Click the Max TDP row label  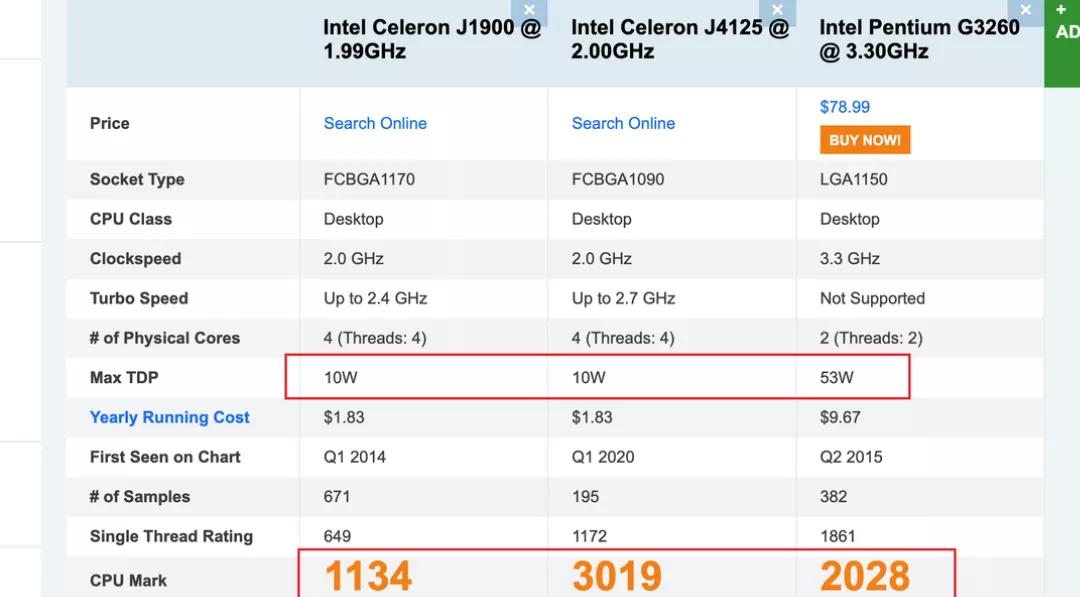click(x=124, y=377)
